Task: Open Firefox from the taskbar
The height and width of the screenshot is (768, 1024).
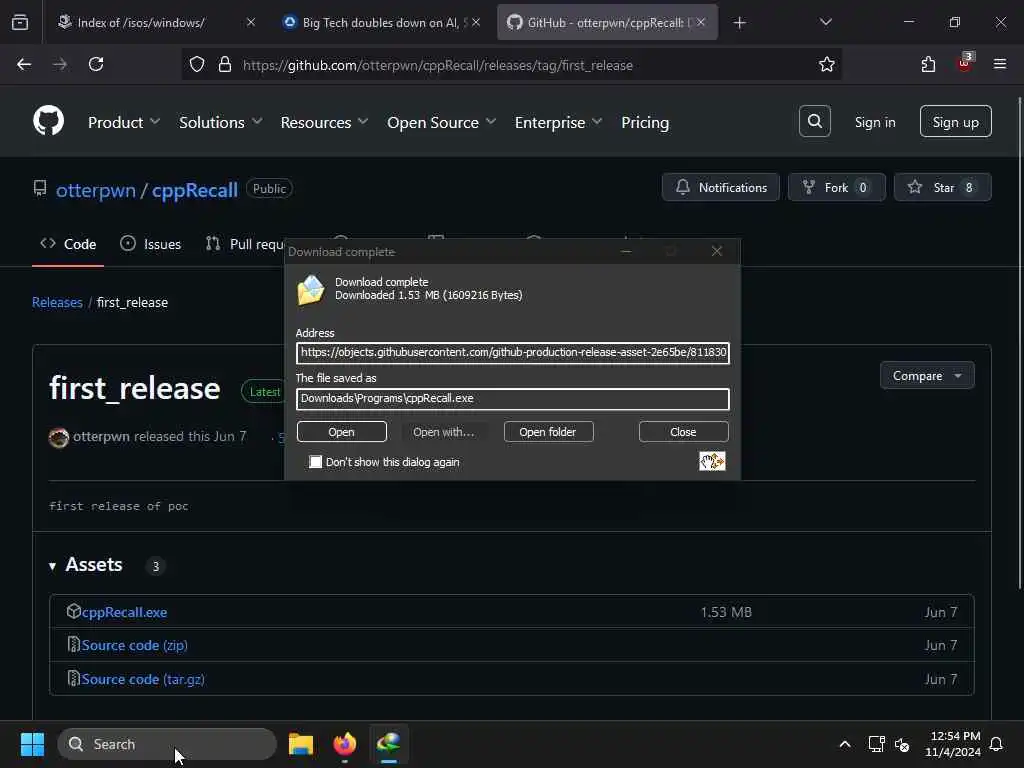Action: 344,744
